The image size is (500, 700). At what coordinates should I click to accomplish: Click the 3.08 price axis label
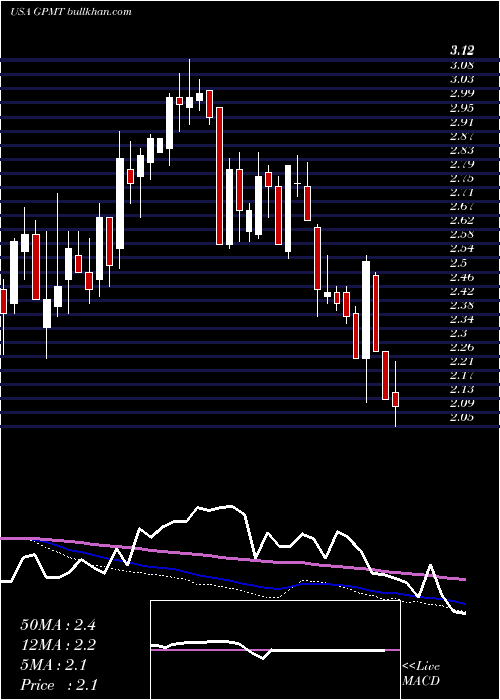(x=462, y=66)
